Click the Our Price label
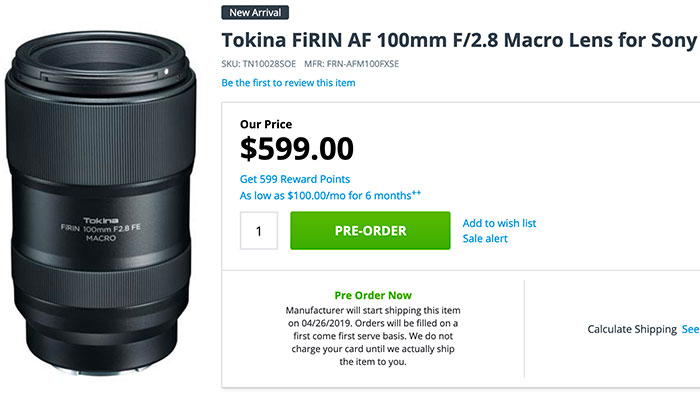 (266, 124)
